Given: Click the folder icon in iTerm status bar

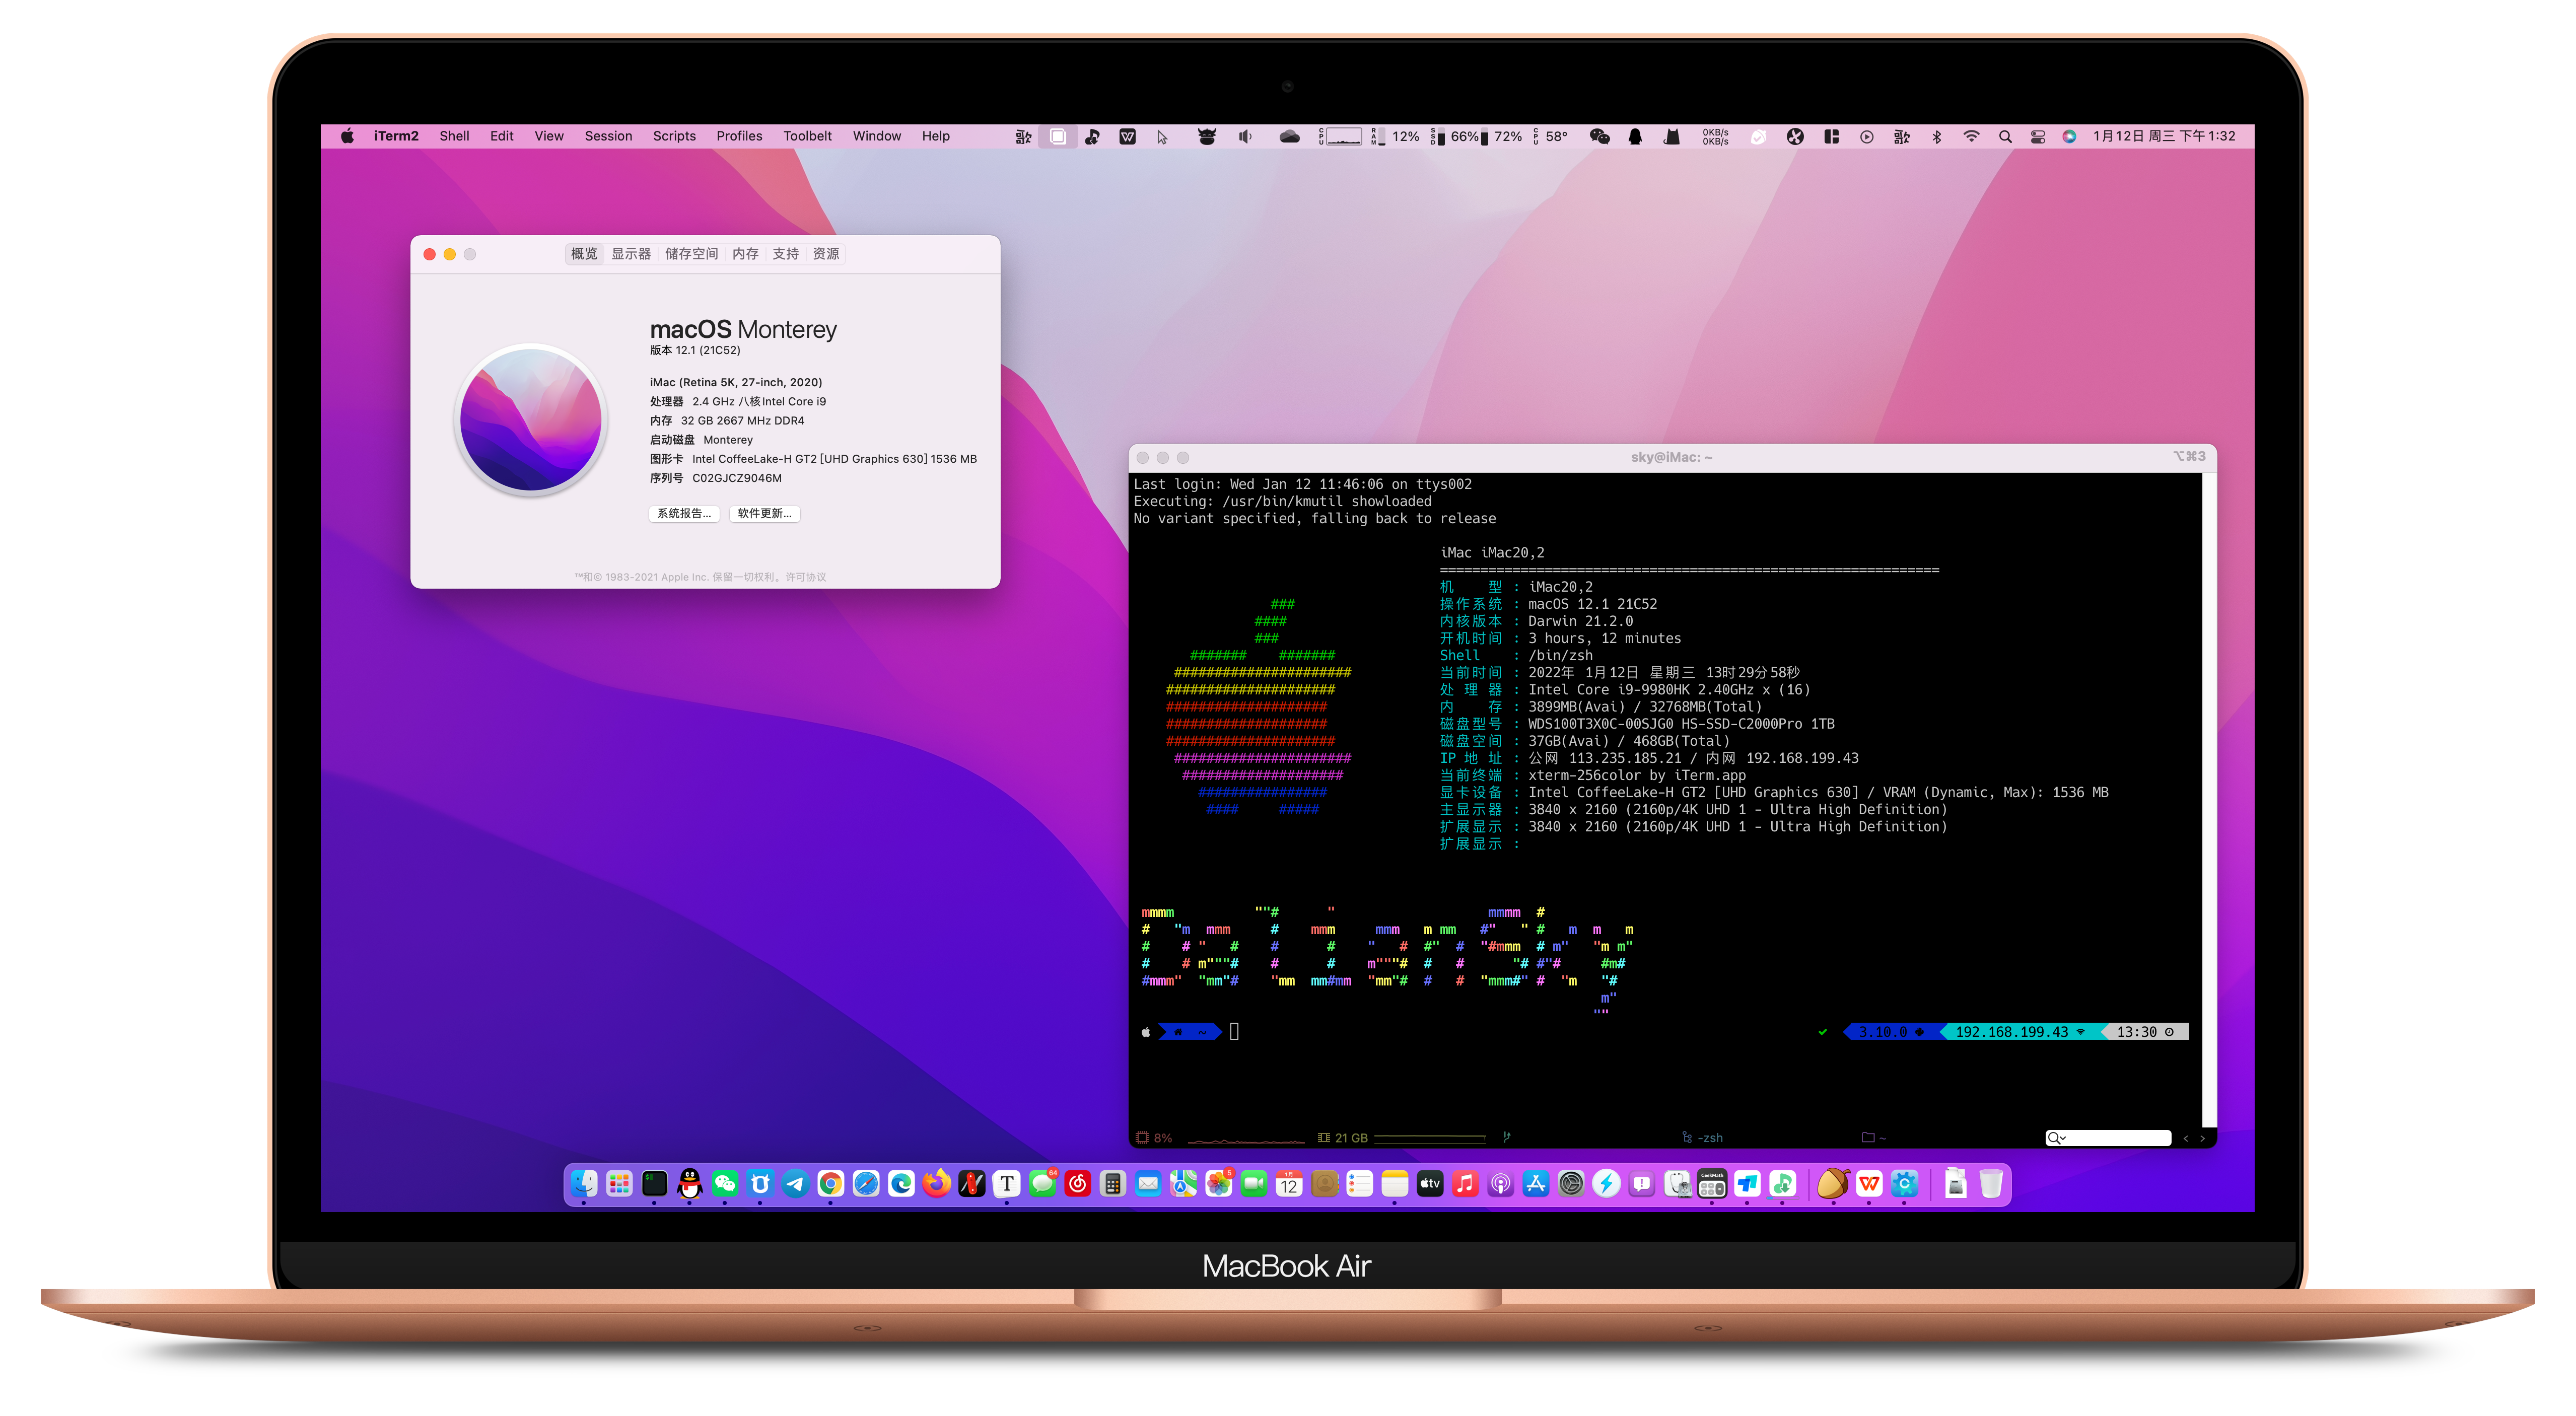Looking at the screenshot, I should click(x=1867, y=1138).
